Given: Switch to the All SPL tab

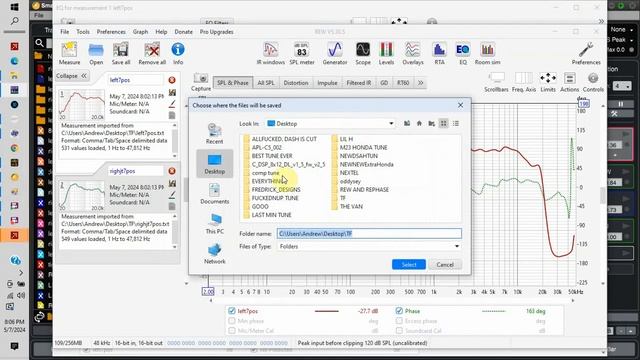Looking at the screenshot, I should coord(266,83).
